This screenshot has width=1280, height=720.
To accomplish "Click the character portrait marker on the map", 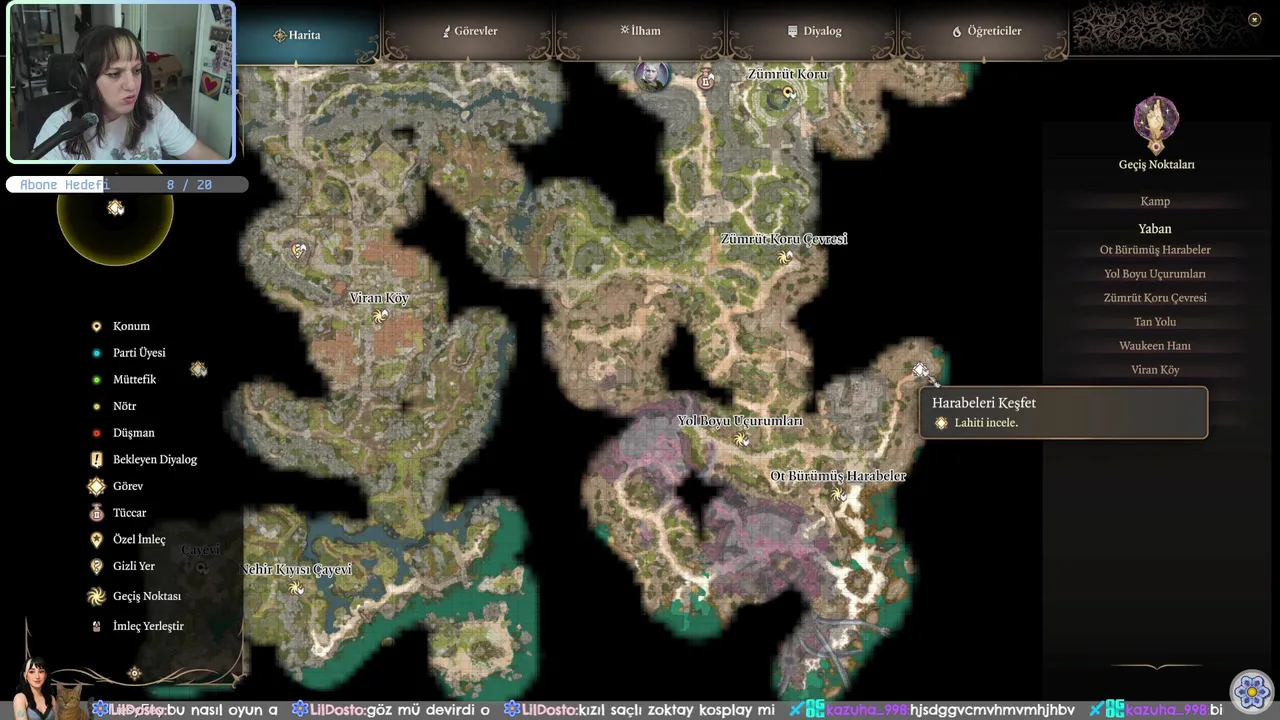I will (x=651, y=76).
